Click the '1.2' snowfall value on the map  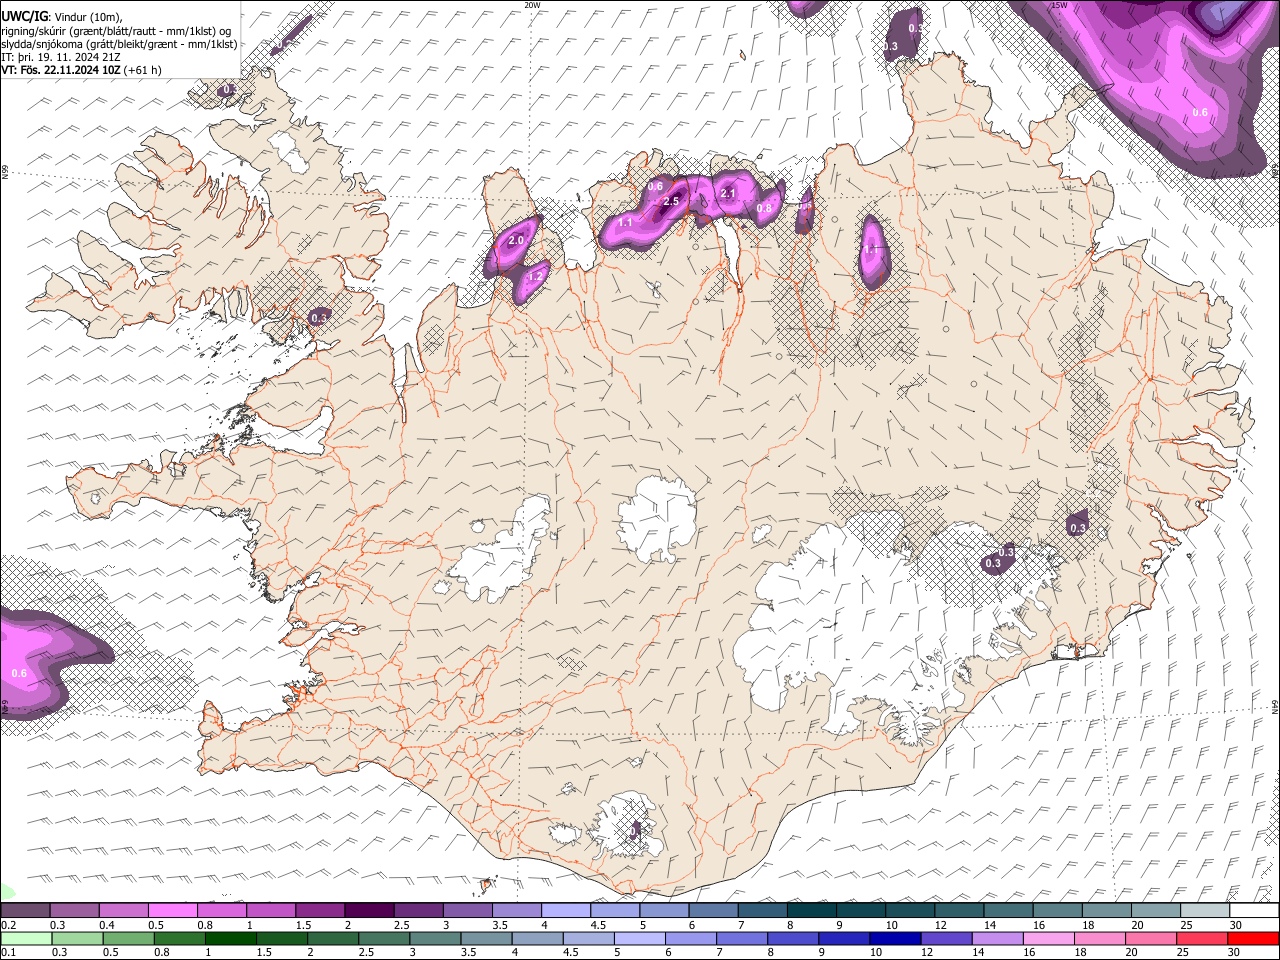pyautogui.click(x=535, y=277)
